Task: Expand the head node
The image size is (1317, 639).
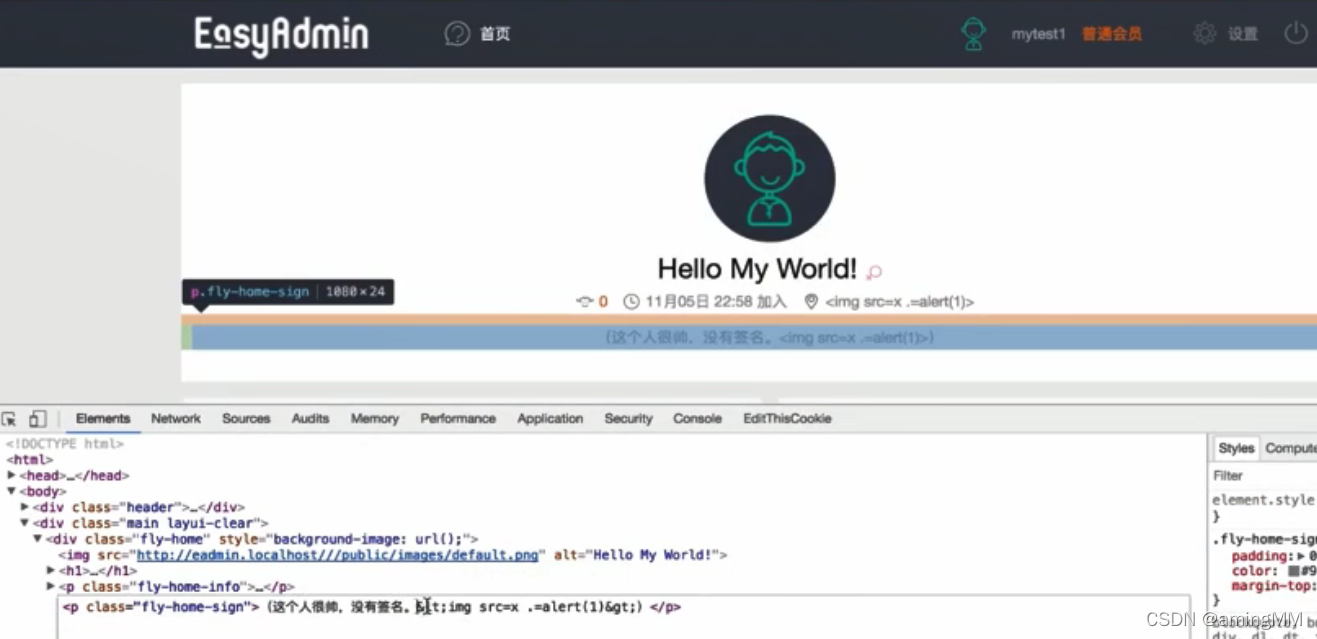Action: pyautogui.click(x=12, y=476)
